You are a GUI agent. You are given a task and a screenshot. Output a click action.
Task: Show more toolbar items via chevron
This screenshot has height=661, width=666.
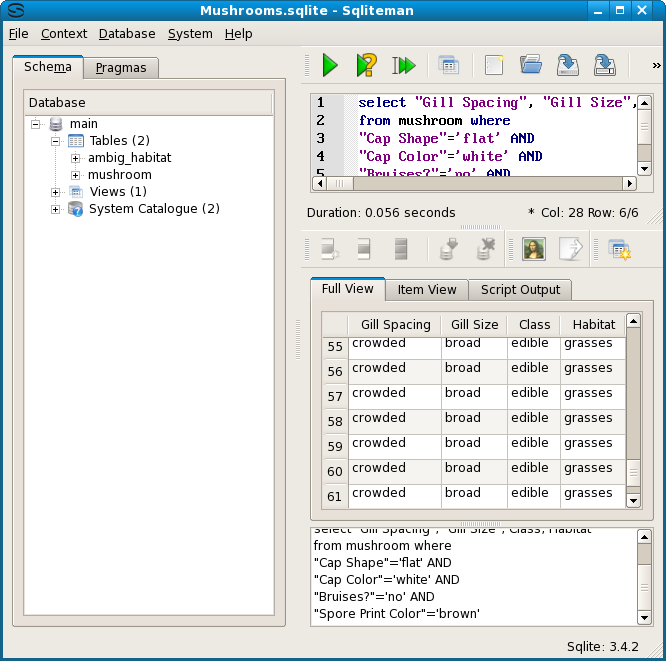656,65
